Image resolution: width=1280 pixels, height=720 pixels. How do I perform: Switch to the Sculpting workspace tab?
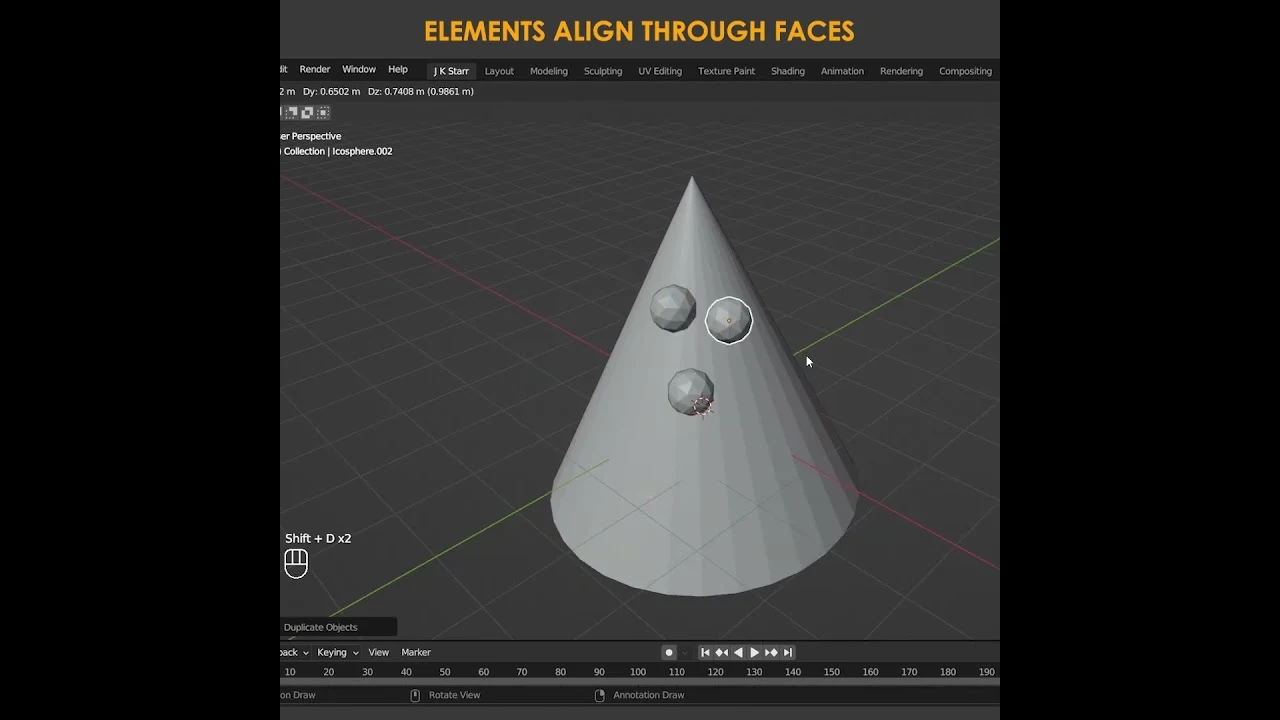click(x=603, y=71)
